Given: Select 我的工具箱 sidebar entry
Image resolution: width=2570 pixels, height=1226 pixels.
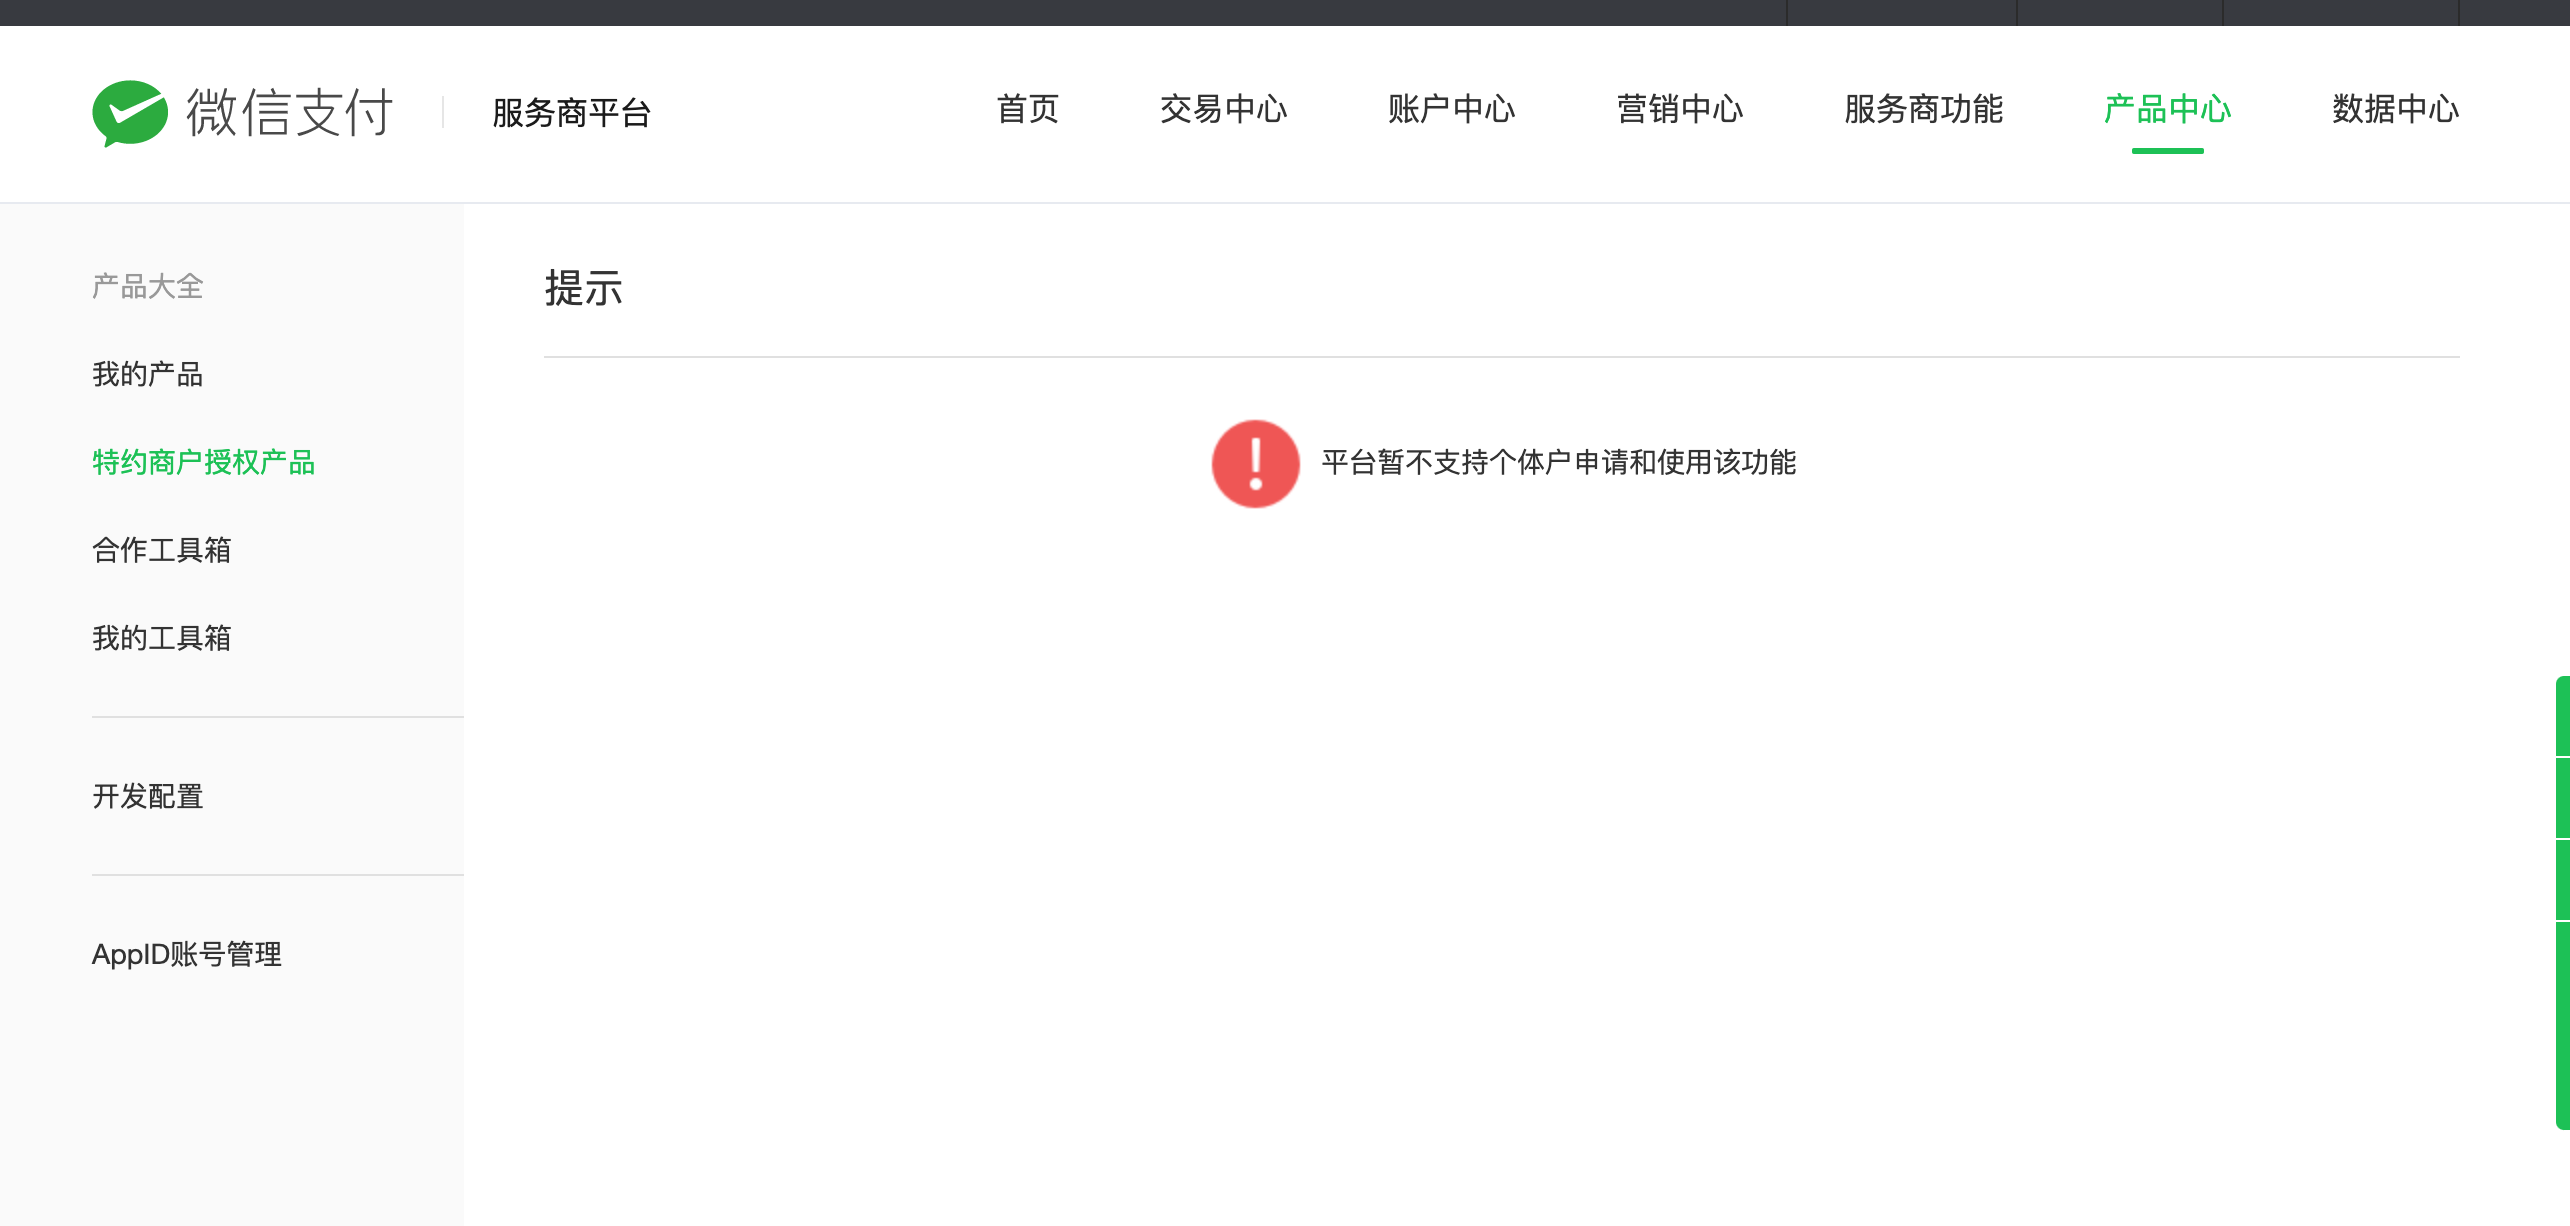Looking at the screenshot, I should coord(162,638).
